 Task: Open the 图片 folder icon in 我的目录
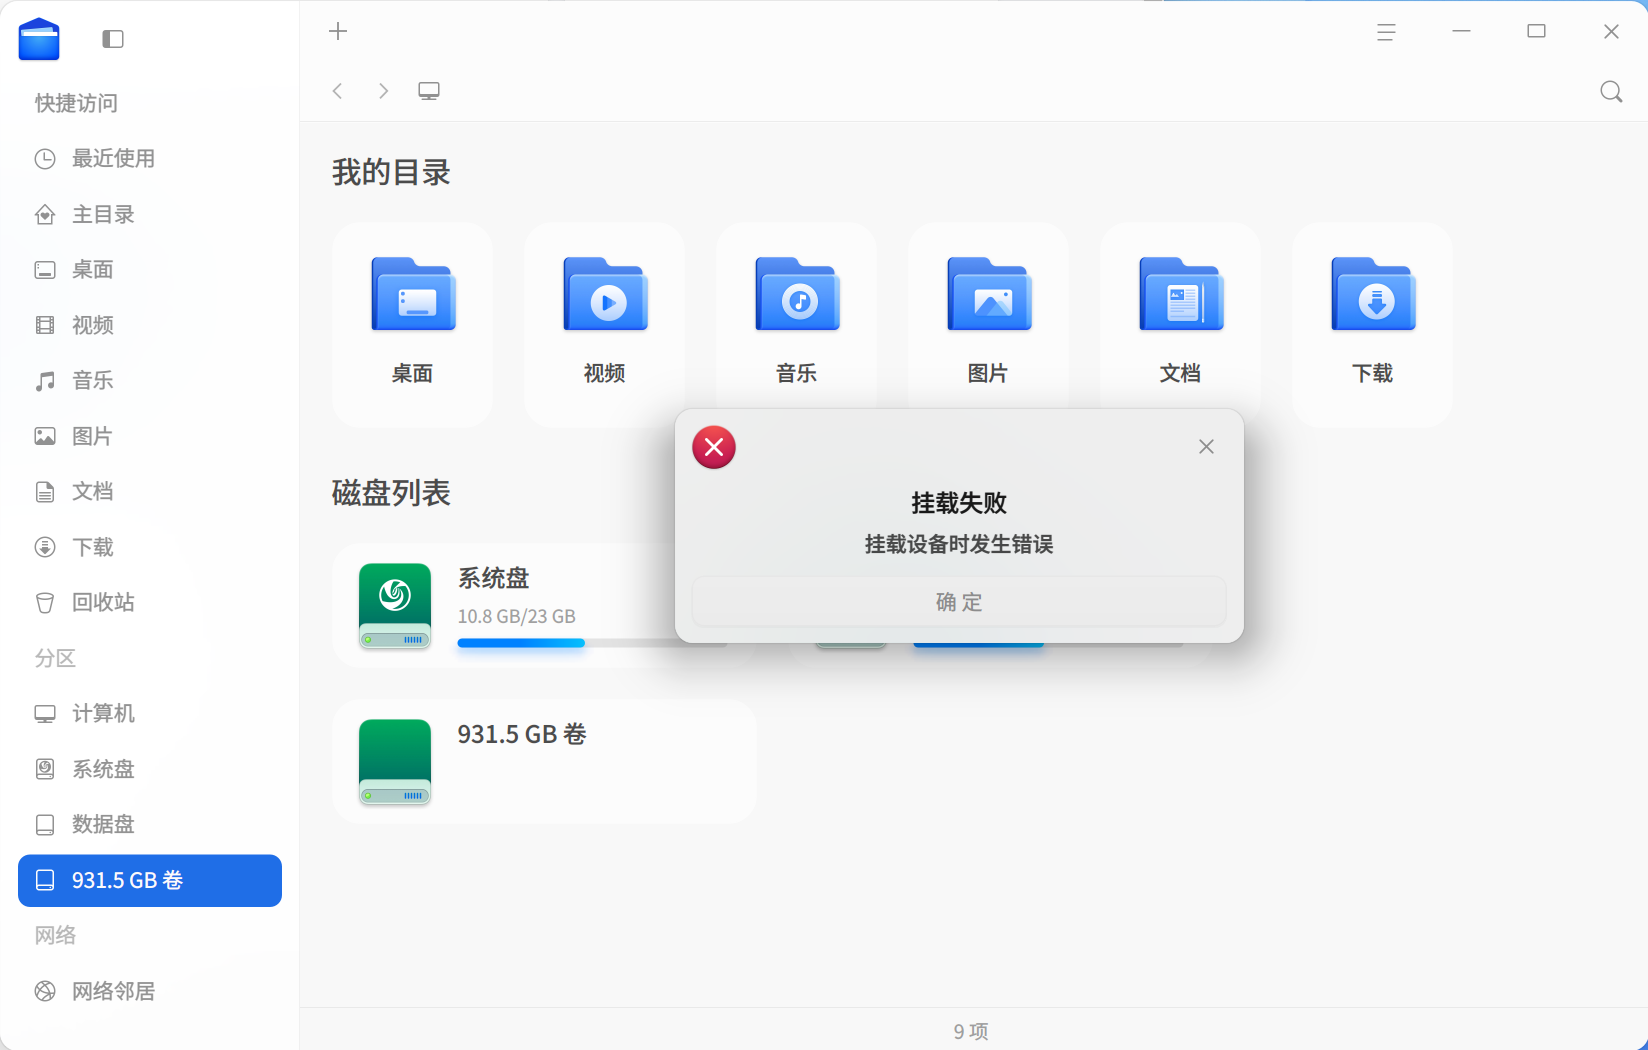(x=989, y=294)
